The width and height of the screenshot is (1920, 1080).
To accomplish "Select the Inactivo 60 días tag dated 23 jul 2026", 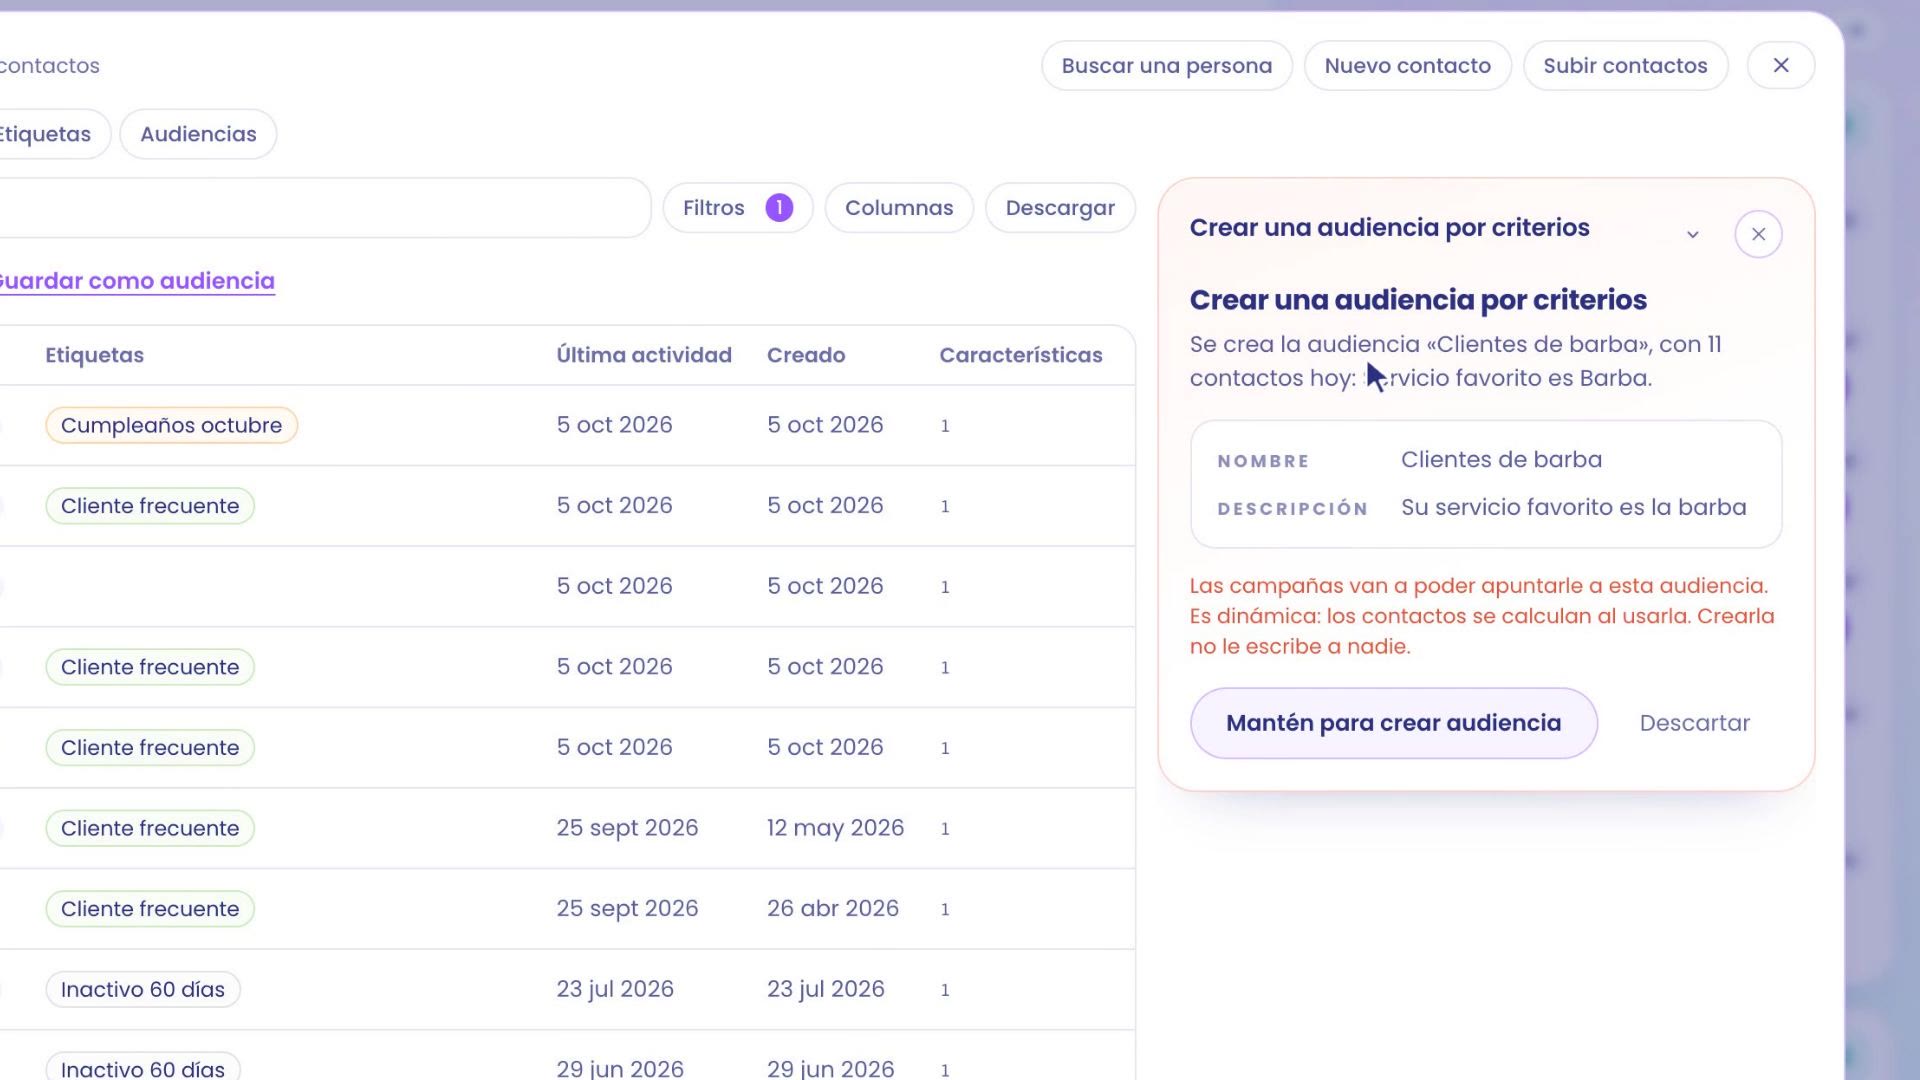I will 143,989.
